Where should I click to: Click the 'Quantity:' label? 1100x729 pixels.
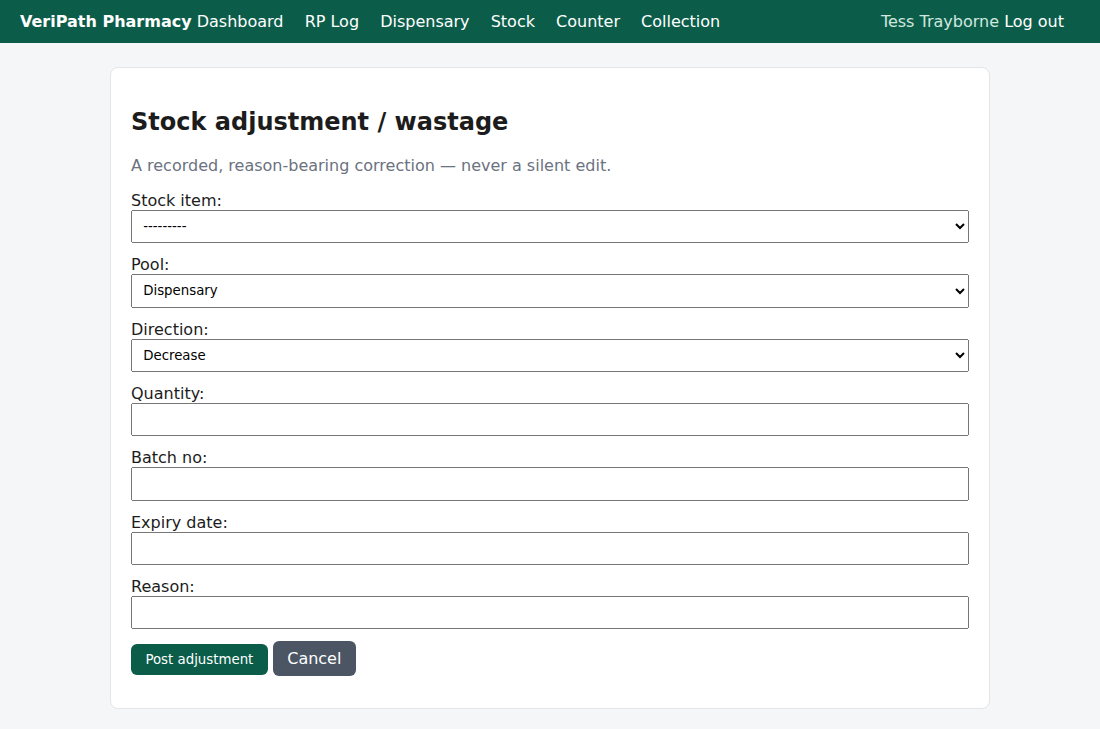click(168, 394)
